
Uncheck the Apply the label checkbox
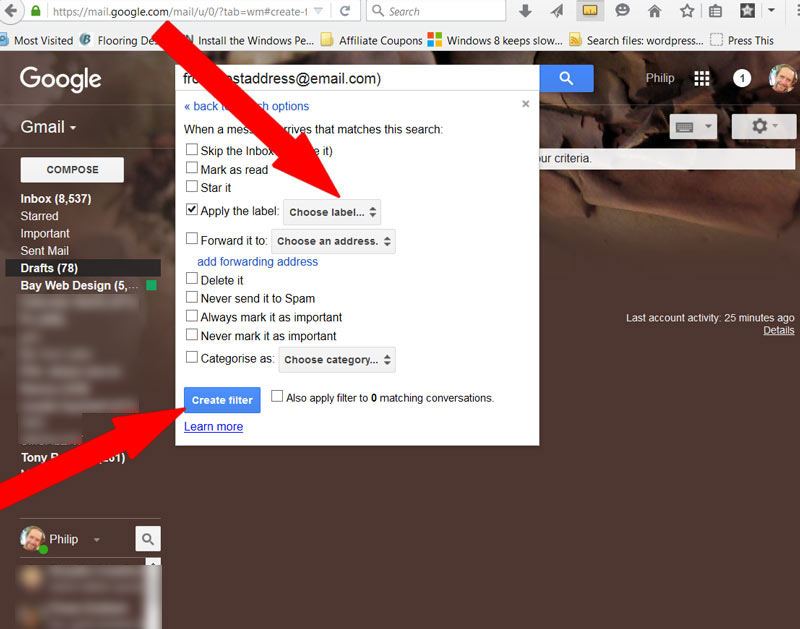(x=192, y=211)
